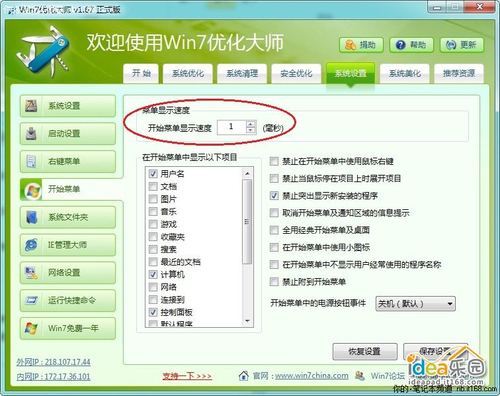This screenshot has width=500, height=396.
Task: Select 启动设置 sidebar icon
Action: click(x=31, y=133)
